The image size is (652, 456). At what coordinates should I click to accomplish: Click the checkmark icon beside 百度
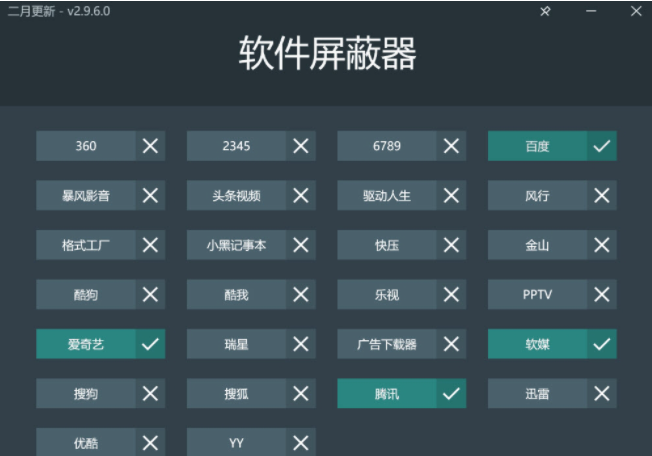pos(602,146)
